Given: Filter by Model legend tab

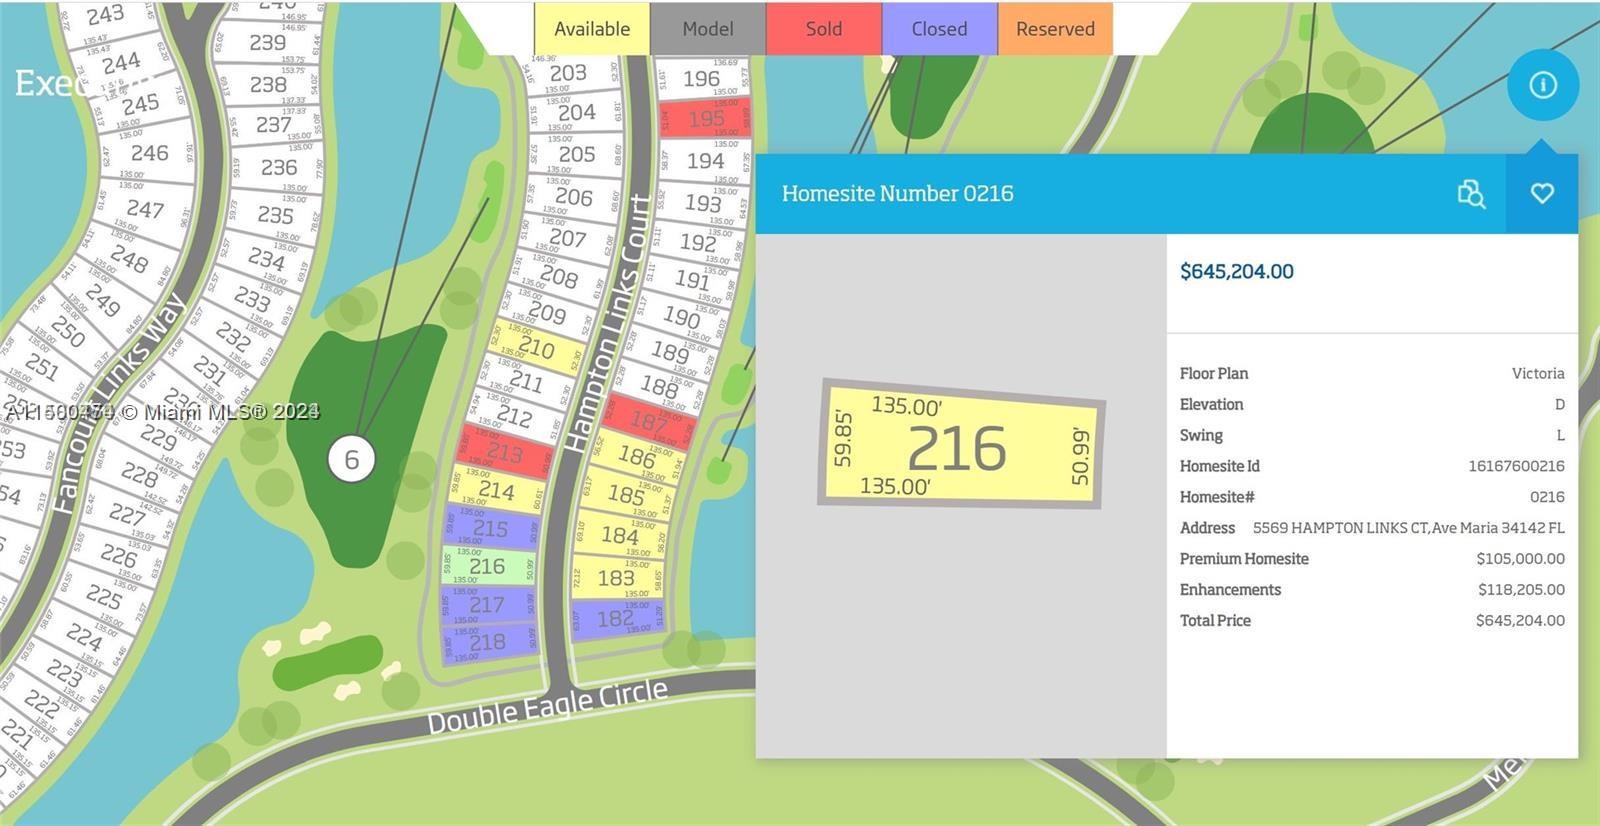Looking at the screenshot, I should coord(708,29).
